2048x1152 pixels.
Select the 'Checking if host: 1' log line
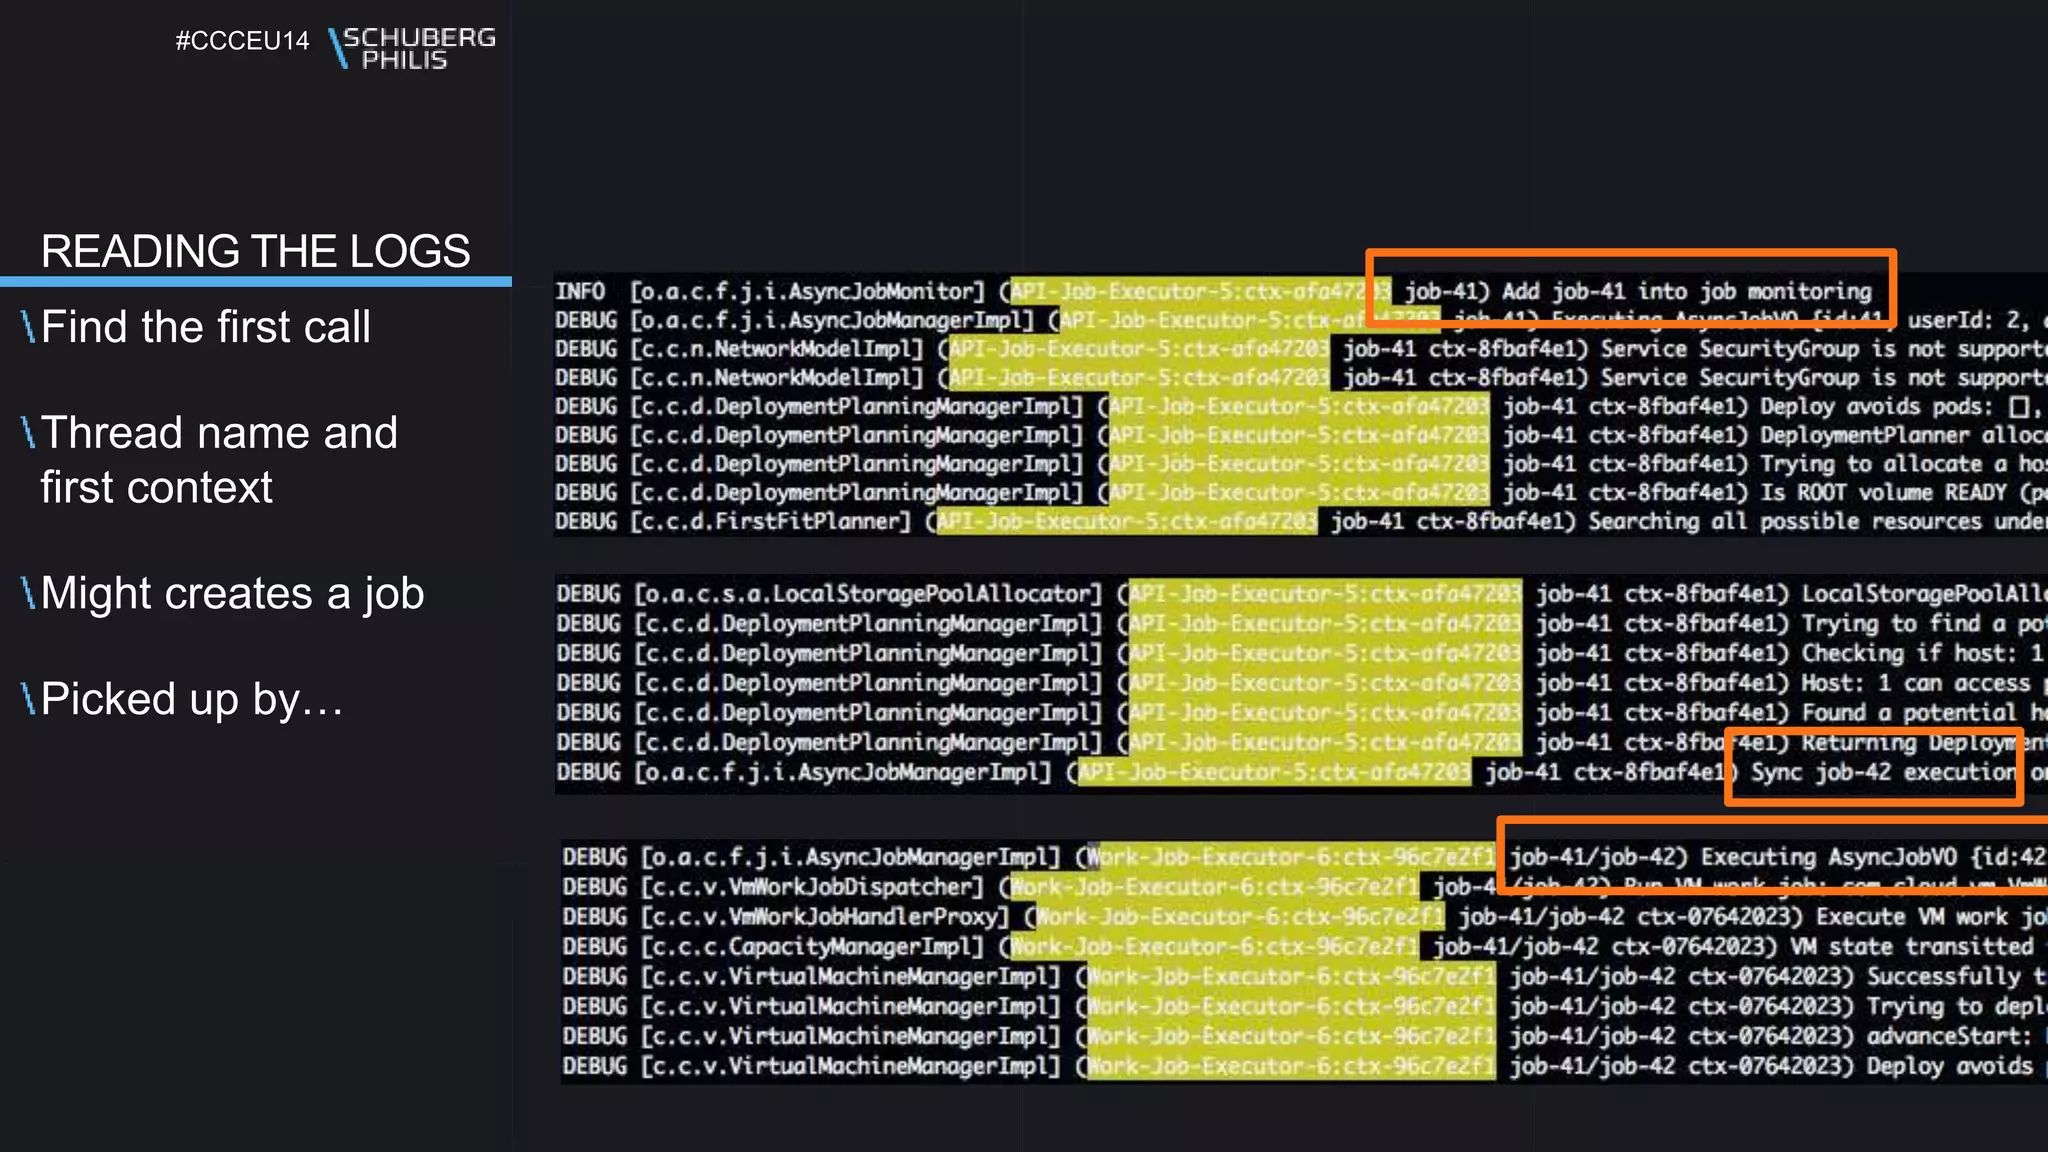(x=1302, y=654)
